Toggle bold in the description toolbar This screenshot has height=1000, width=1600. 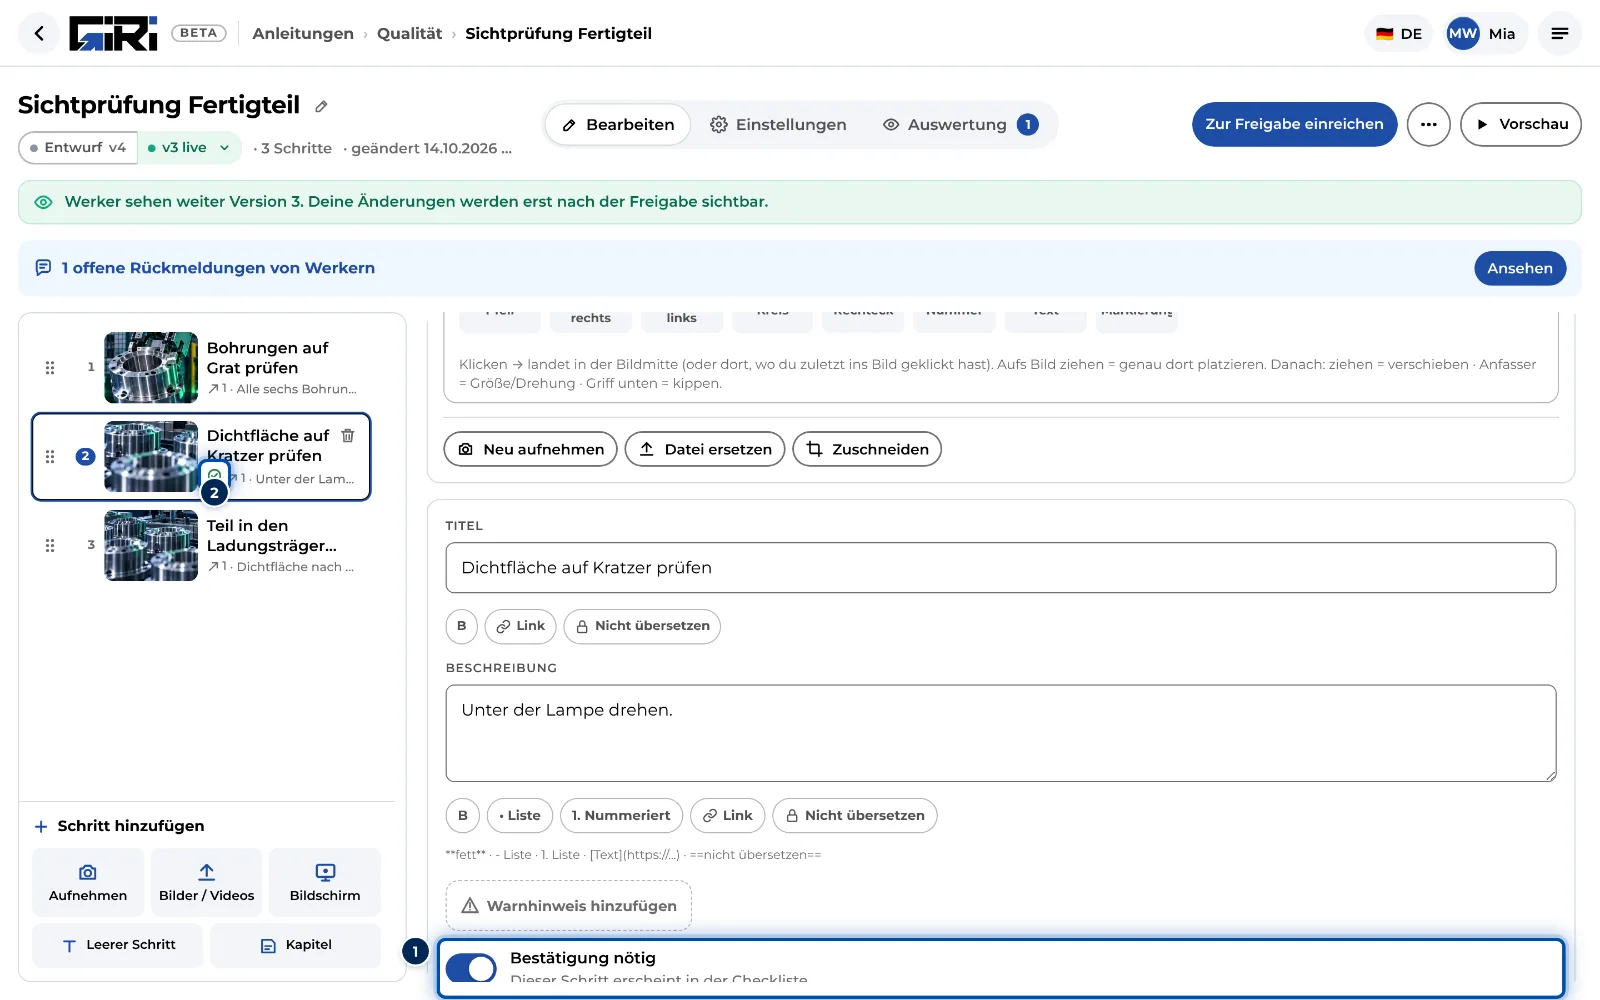point(462,815)
